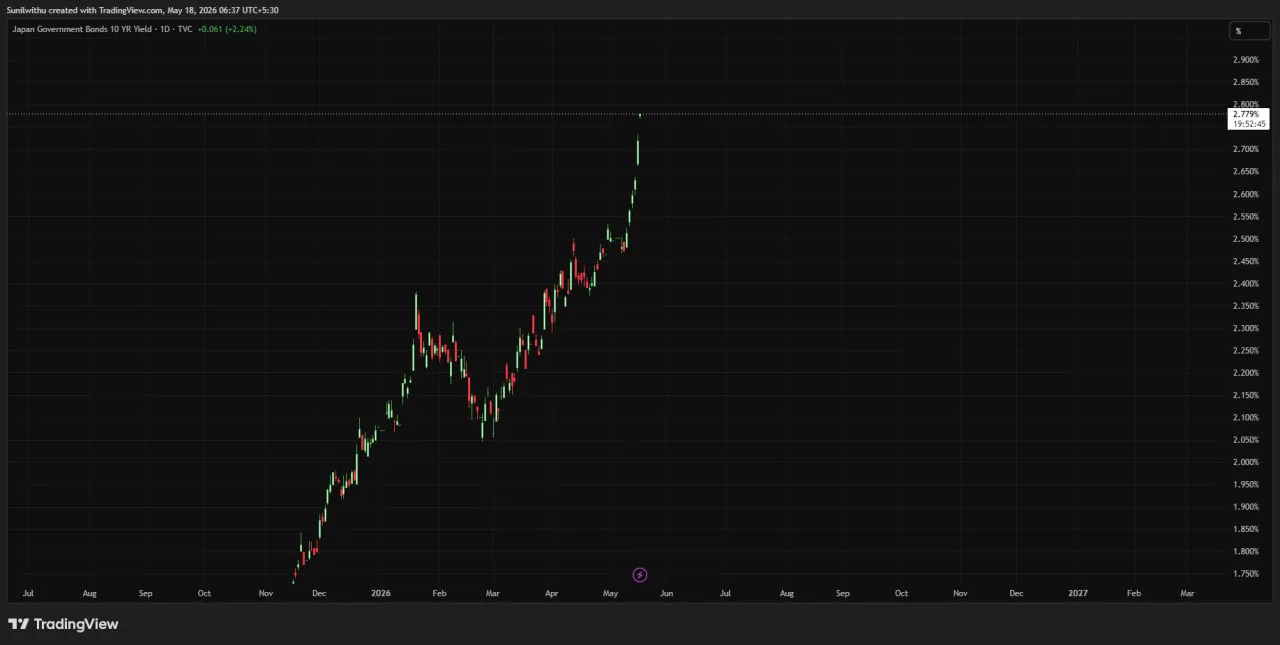The width and height of the screenshot is (1280, 645).
Task: Click the 2.000% price axis label
Action: [x=1245, y=462]
